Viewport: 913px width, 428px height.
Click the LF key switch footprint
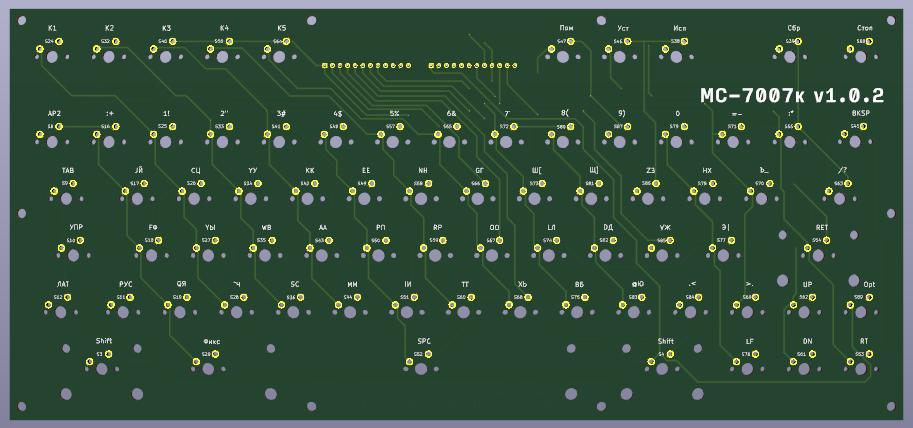(749, 370)
